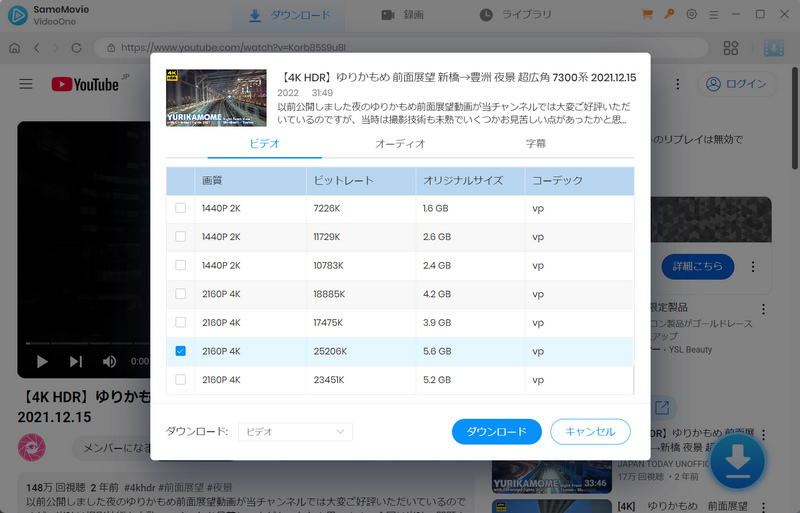The width and height of the screenshot is (800, 513).
Task: Expand the ダウンロード type dropdown
Action: coord(295,432)
